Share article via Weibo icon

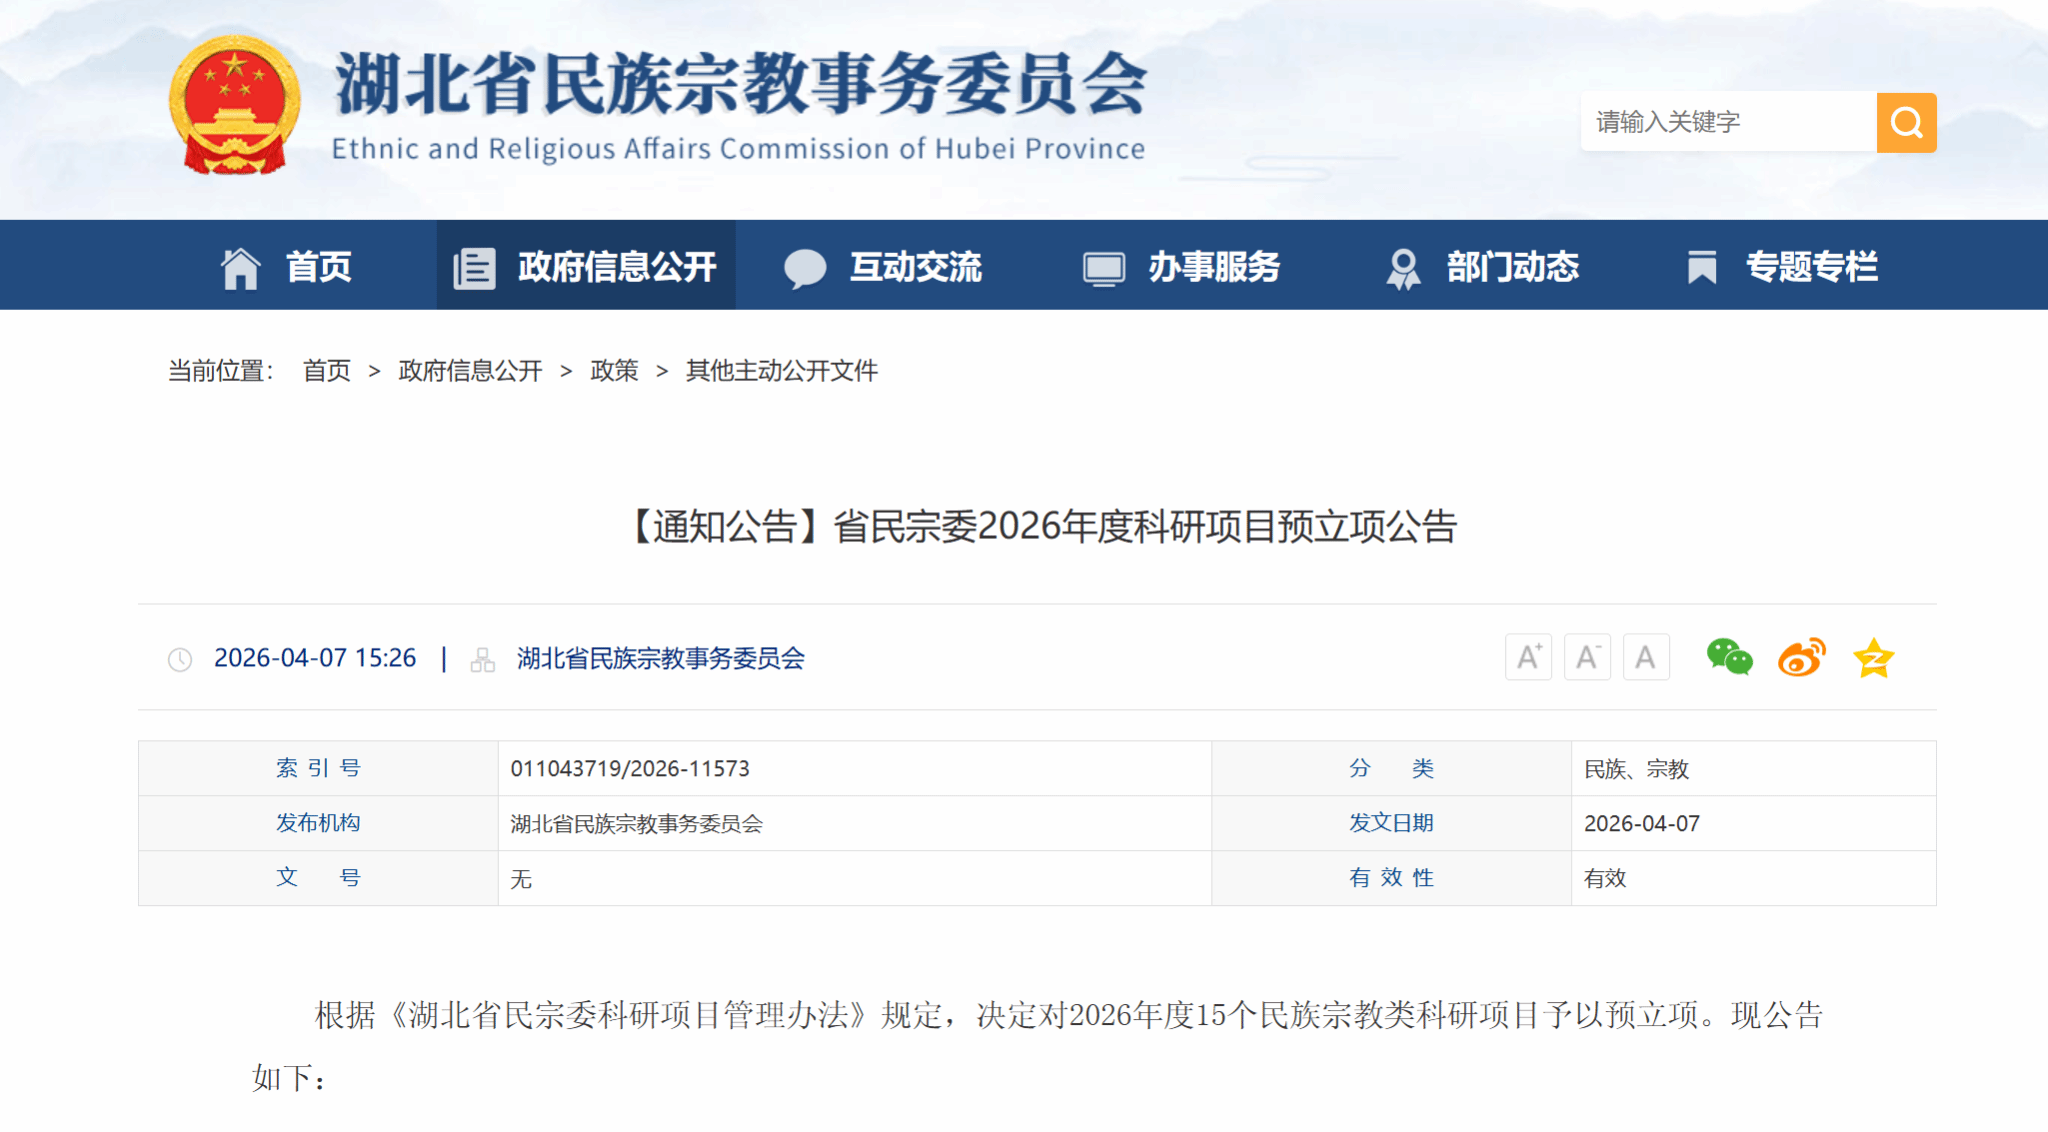click(1801, 658)
